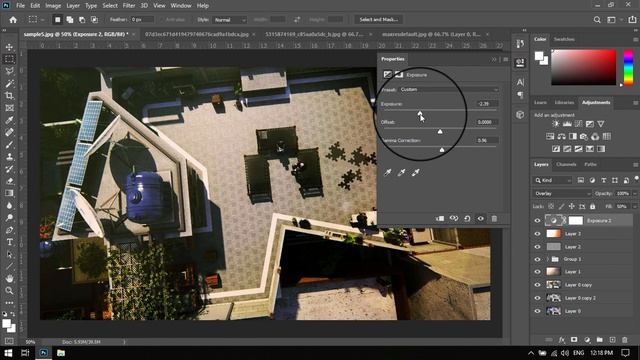Open the blend mode dropdown showing Overlay
Image resolution: width=640 pixels, height=360 pixels.
coord(562,193)
